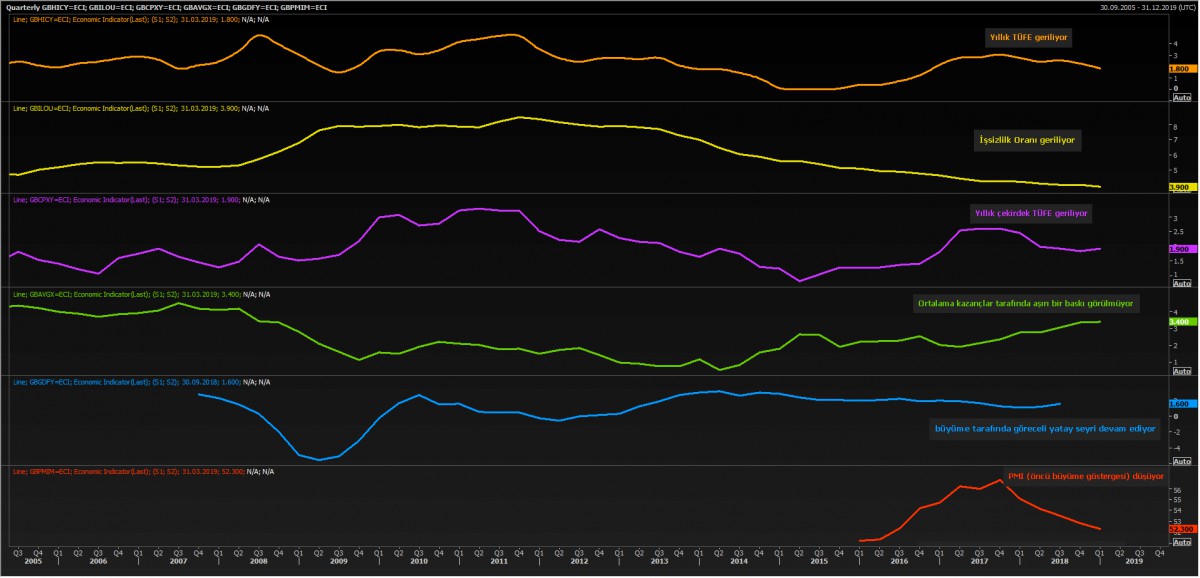Image resolution: width=1200 pixels, height=578 pixels.
Task: Click the purple 1.900 value marker
Action: pos(1178,249)
